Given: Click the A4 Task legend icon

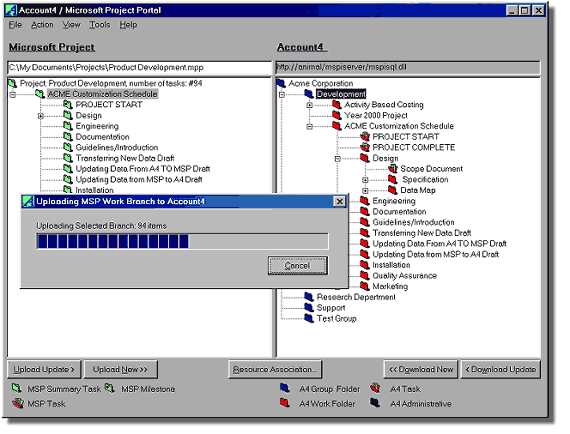Looking at the screenshot, I should click(x=375, y=388).
